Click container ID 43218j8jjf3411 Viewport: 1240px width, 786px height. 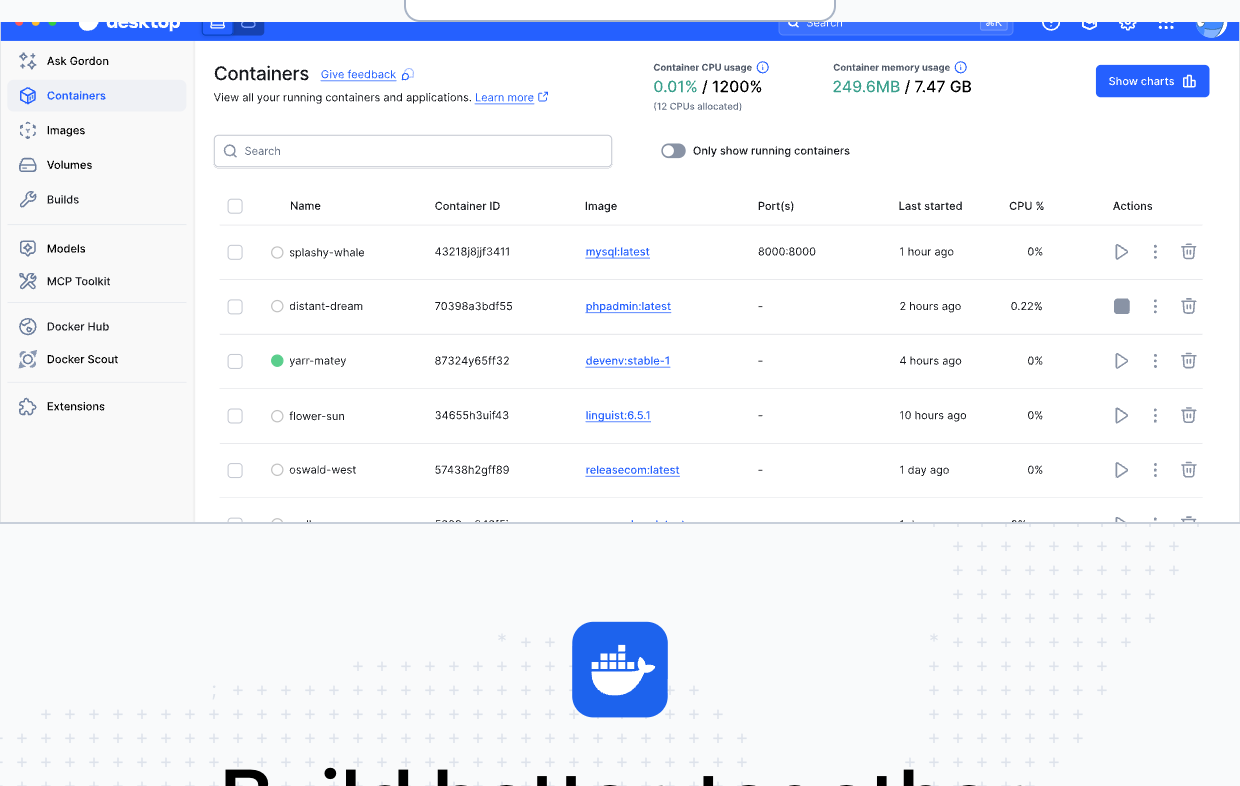point(472,252)
